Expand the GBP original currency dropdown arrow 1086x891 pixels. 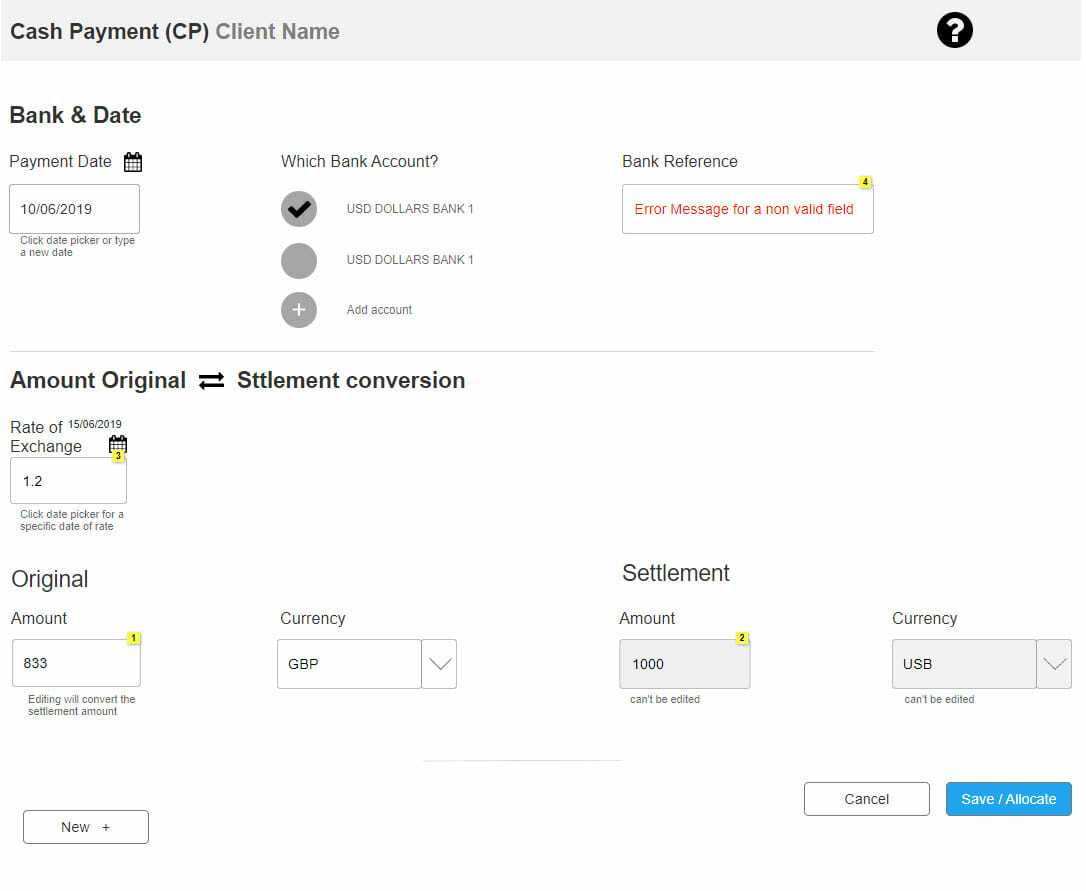pos(439,664)
